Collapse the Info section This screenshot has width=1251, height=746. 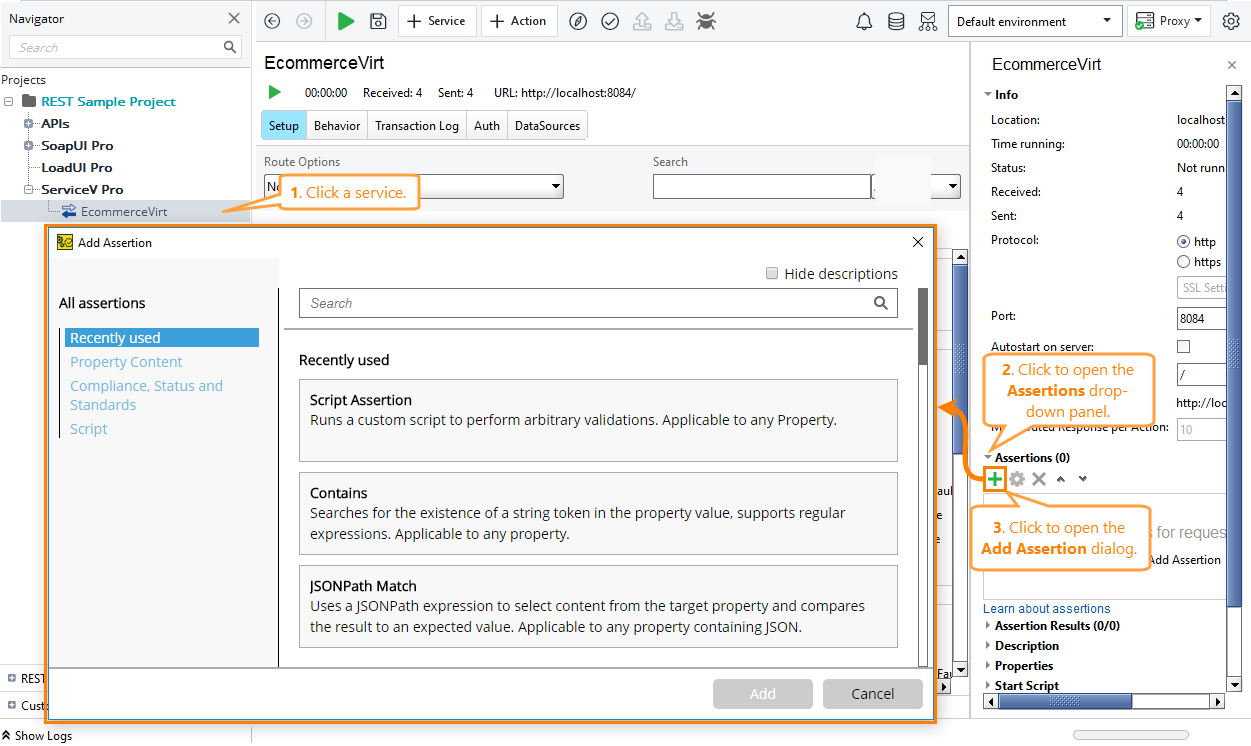coord(987,95)
